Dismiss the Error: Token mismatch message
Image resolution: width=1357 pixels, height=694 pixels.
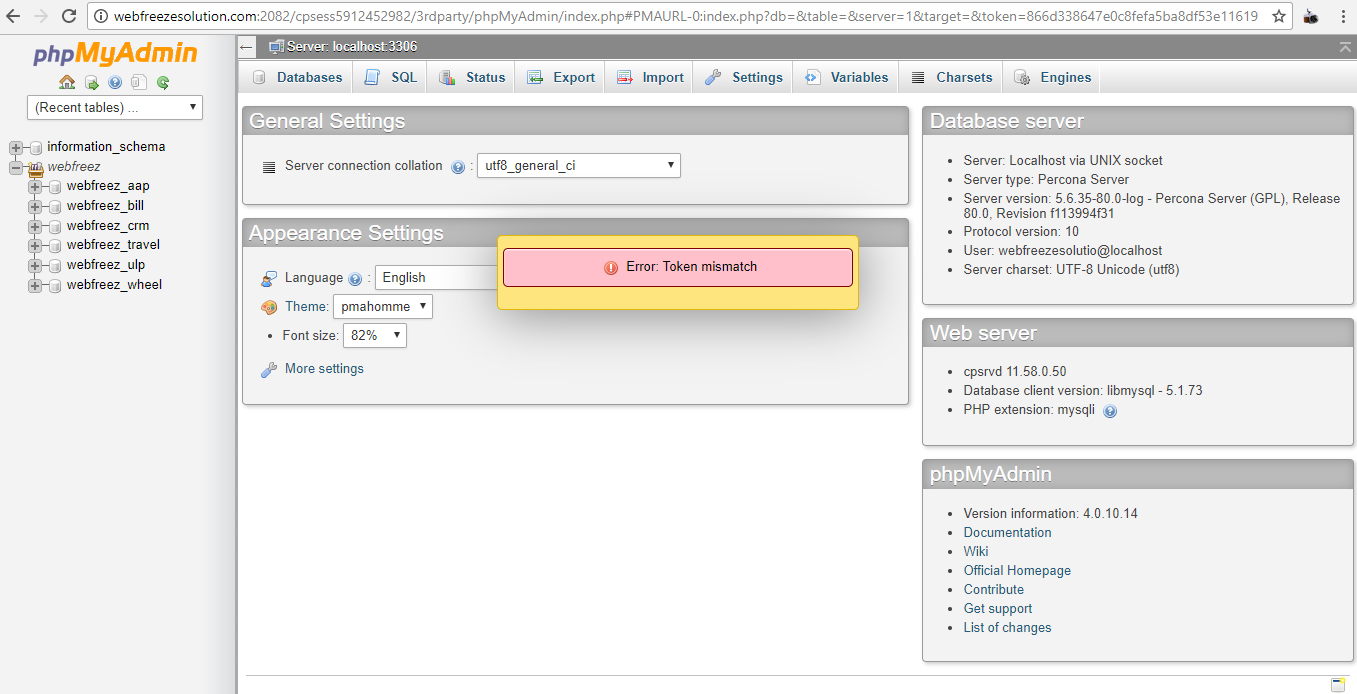click(678, 268)
